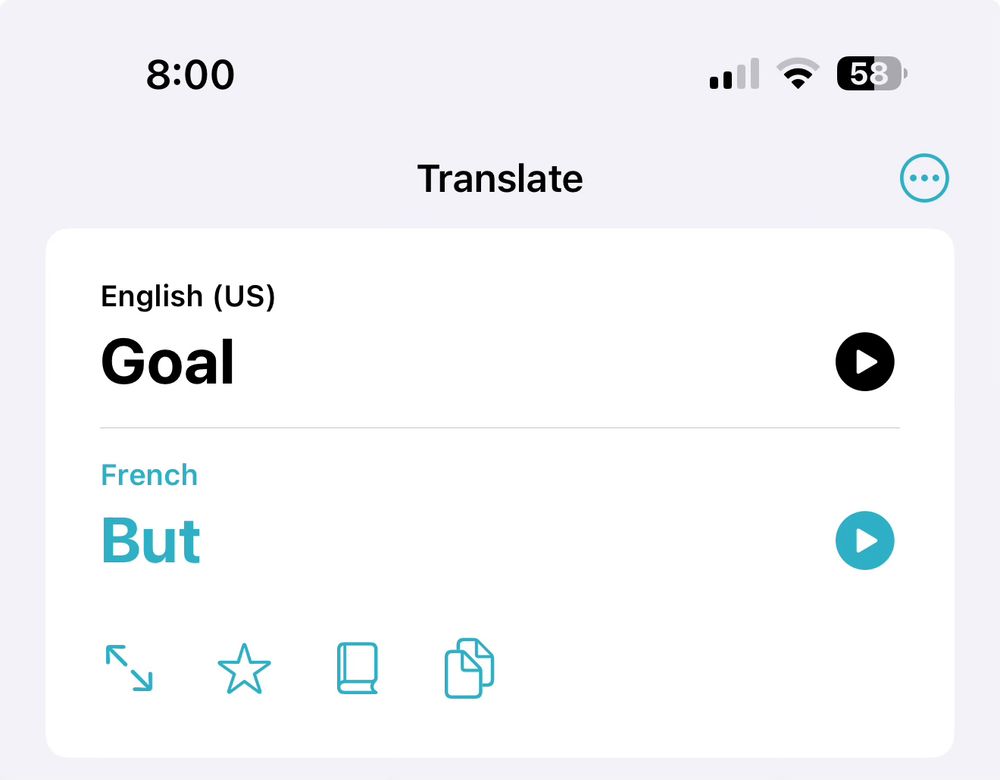Copy the translated text
1000x780 pixels.
(467, 668)
